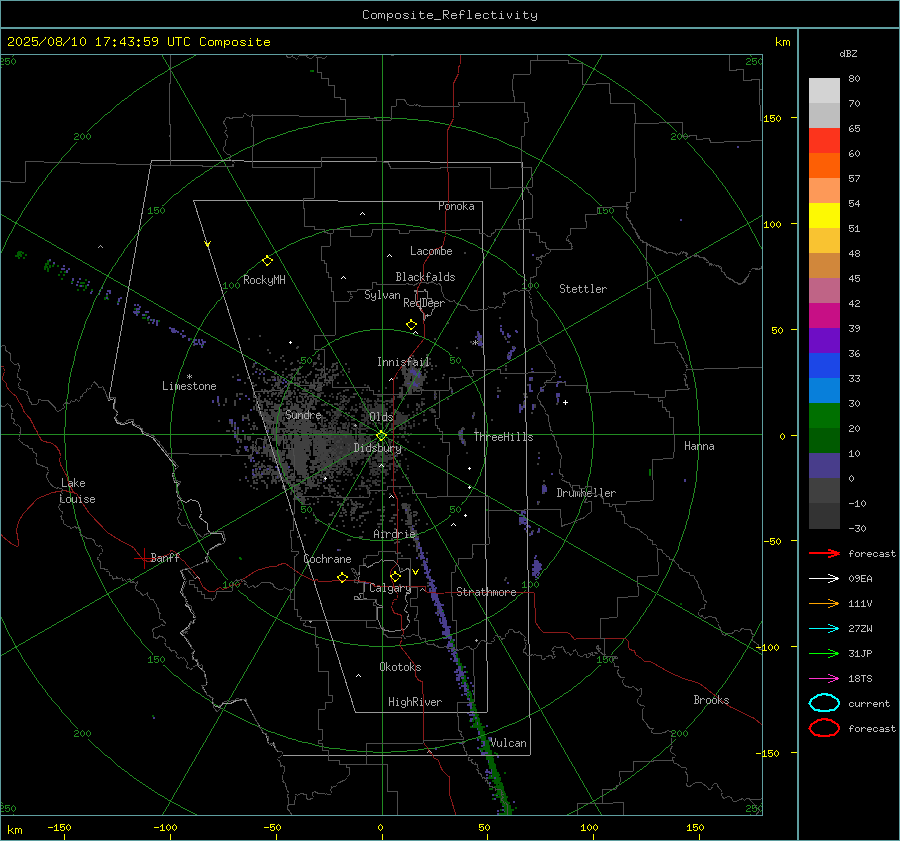900x841 pixels.
Task: Click the Ponoka city label
Action: [x=456, y=206]
